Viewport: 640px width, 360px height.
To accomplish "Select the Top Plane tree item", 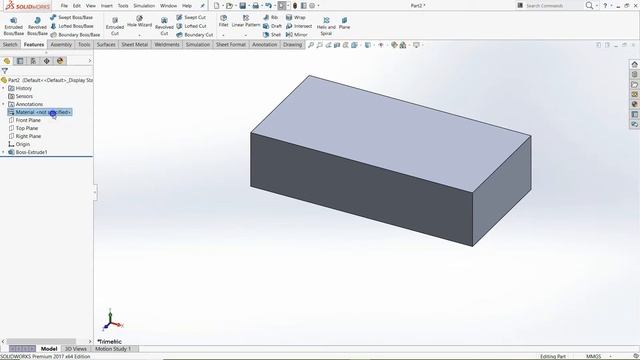I will (23, 128).
